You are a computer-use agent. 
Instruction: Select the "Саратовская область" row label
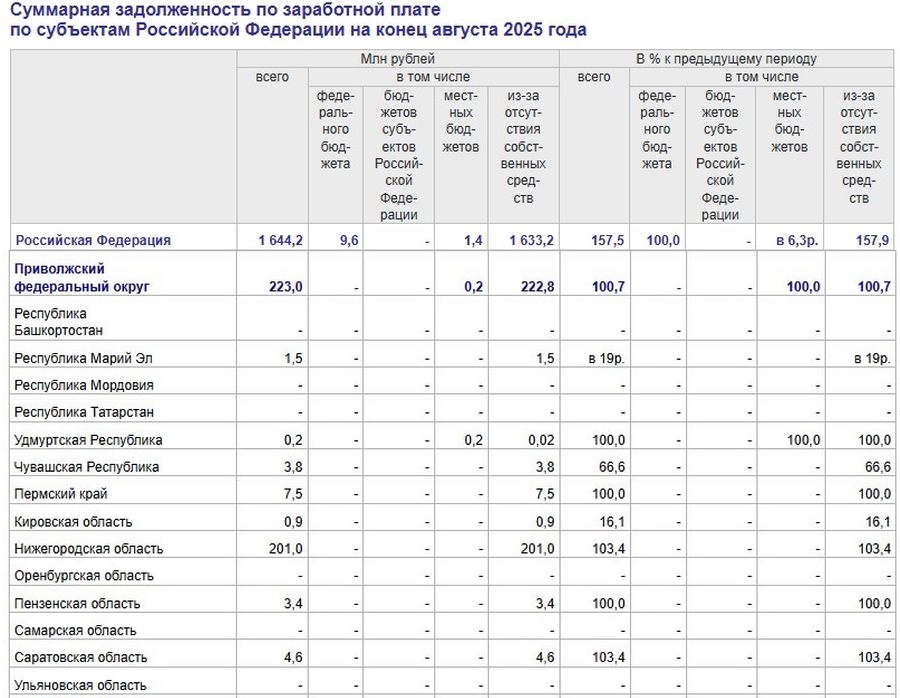[81, 658]
